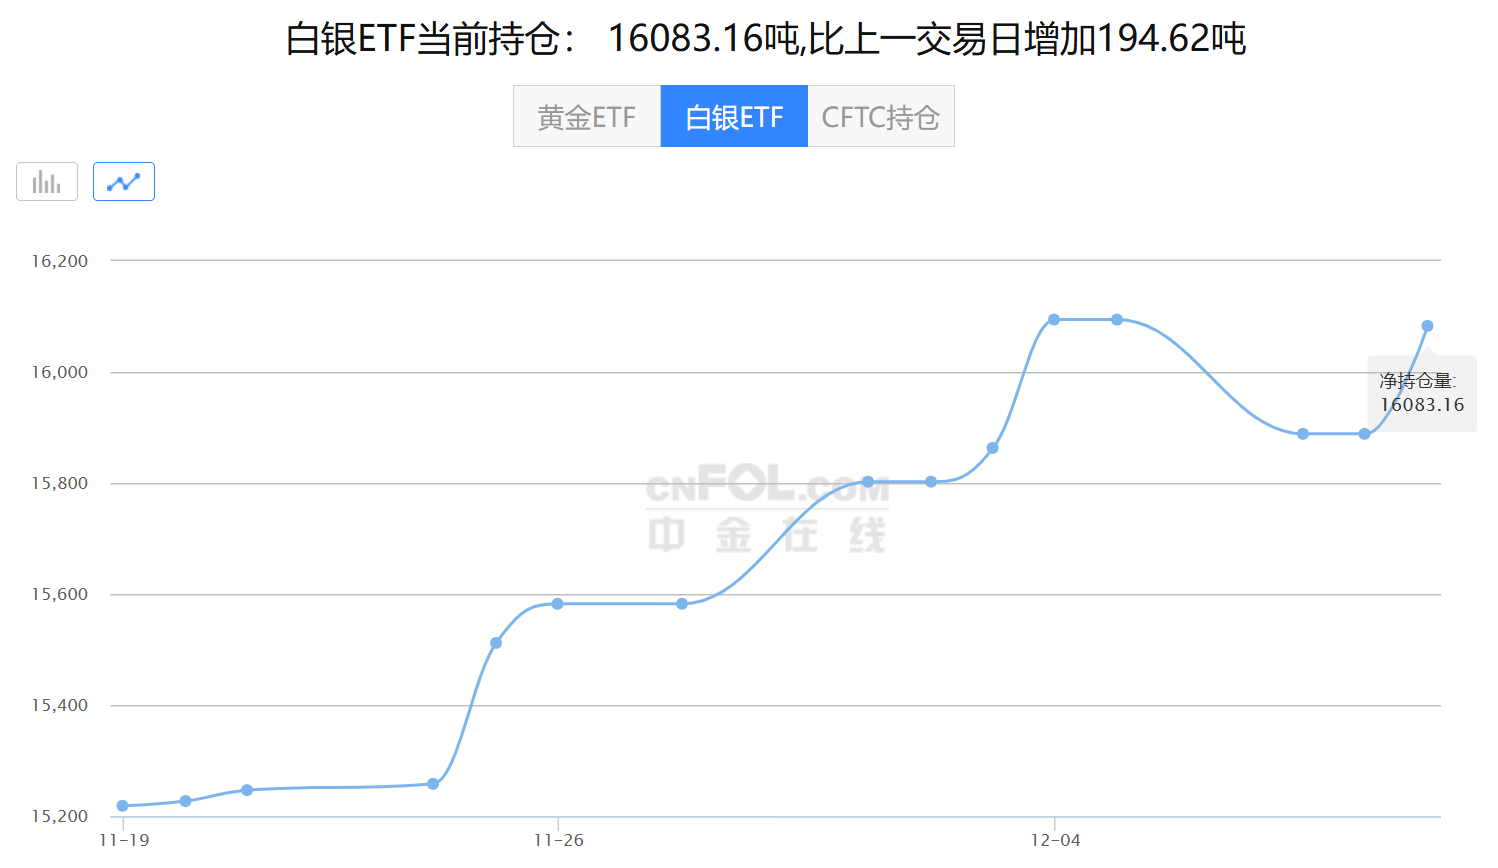Viewport: 1498px width, 868px height.
Task: Click the first data point at 11-19
Action: pos(123,806)
